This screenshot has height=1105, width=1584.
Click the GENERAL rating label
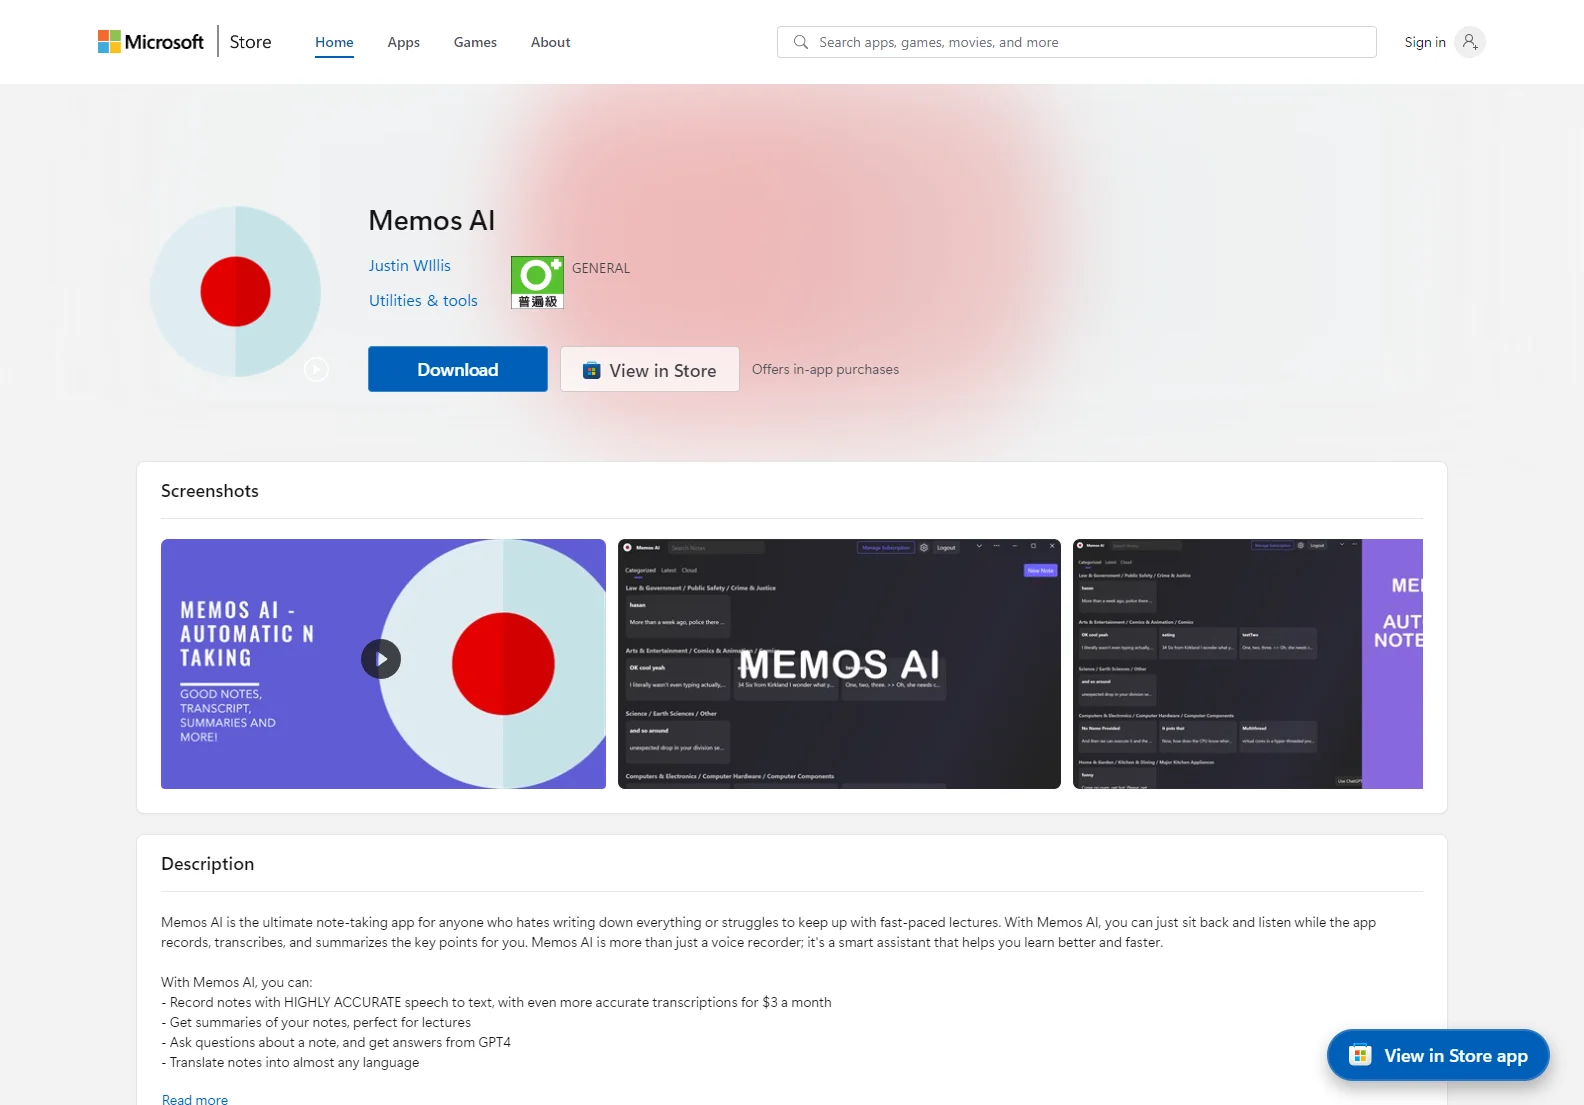click(601, 268)
